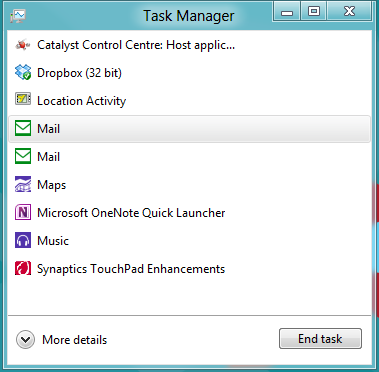
Task: Click the Synaptics TouchPad icon
Action: click(23, 268)
